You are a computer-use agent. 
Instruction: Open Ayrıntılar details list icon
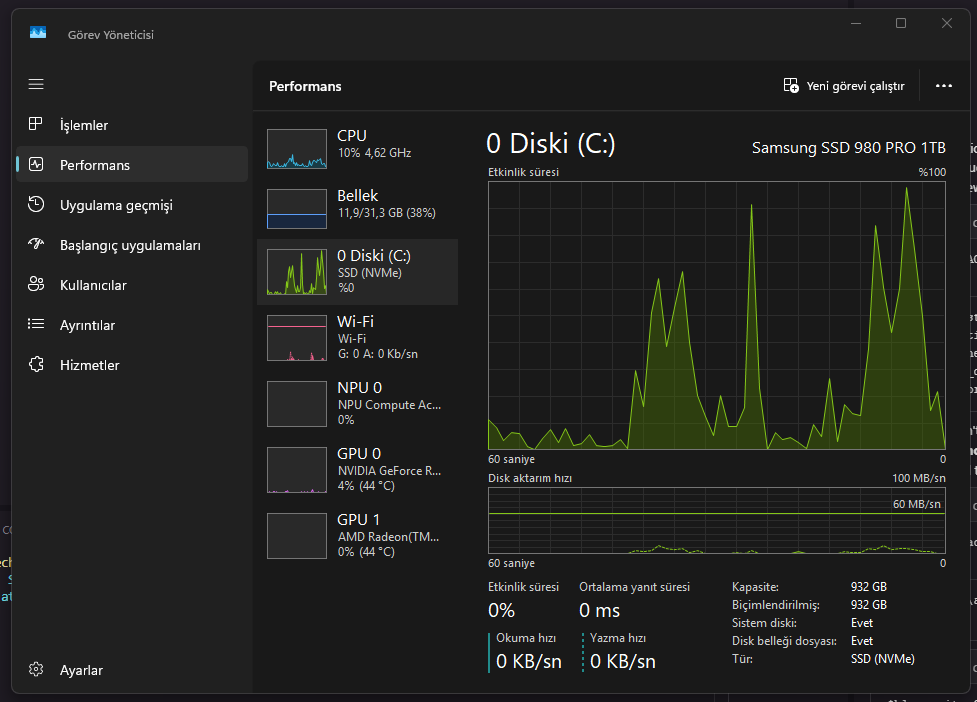point(36,324)
